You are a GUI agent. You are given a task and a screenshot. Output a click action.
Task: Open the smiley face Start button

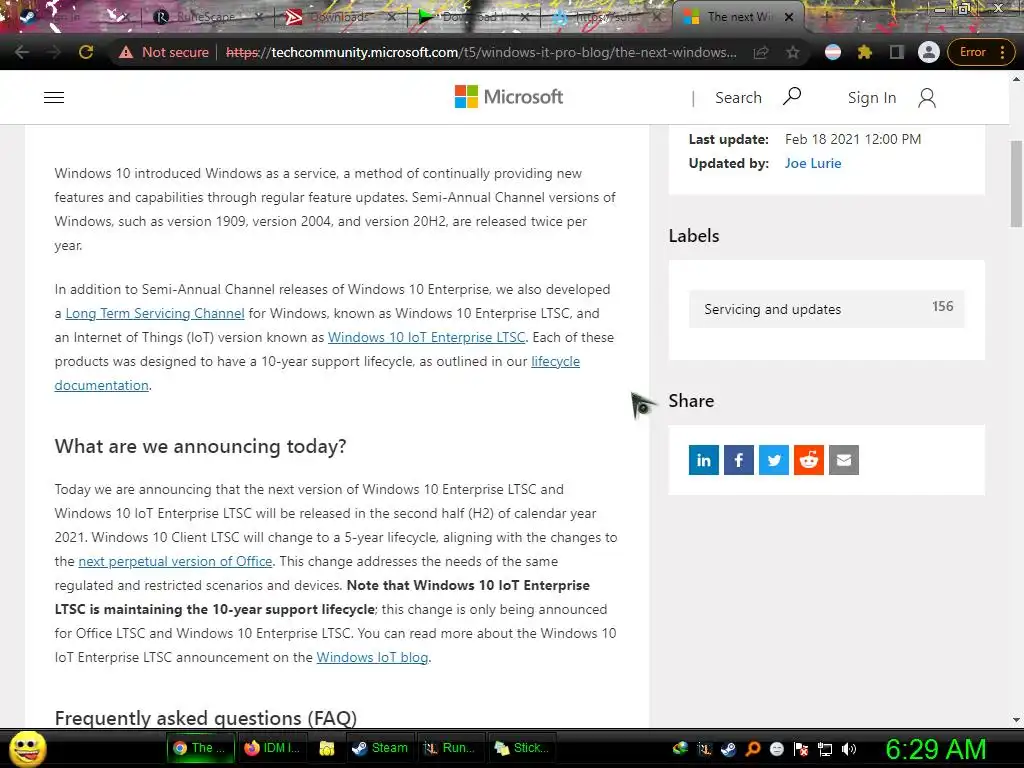click(x=28, y=749)
